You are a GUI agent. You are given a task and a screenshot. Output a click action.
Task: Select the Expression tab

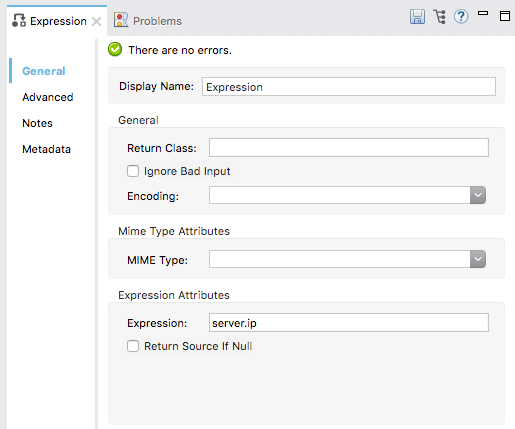coord(57,21)
